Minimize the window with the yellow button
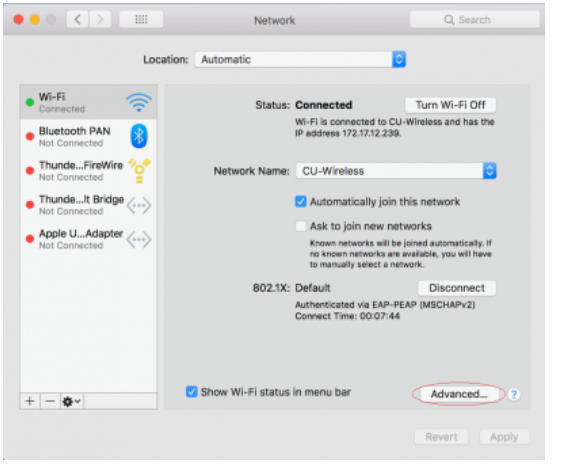Screen dimensions: 562x467 tap(35, 19)
